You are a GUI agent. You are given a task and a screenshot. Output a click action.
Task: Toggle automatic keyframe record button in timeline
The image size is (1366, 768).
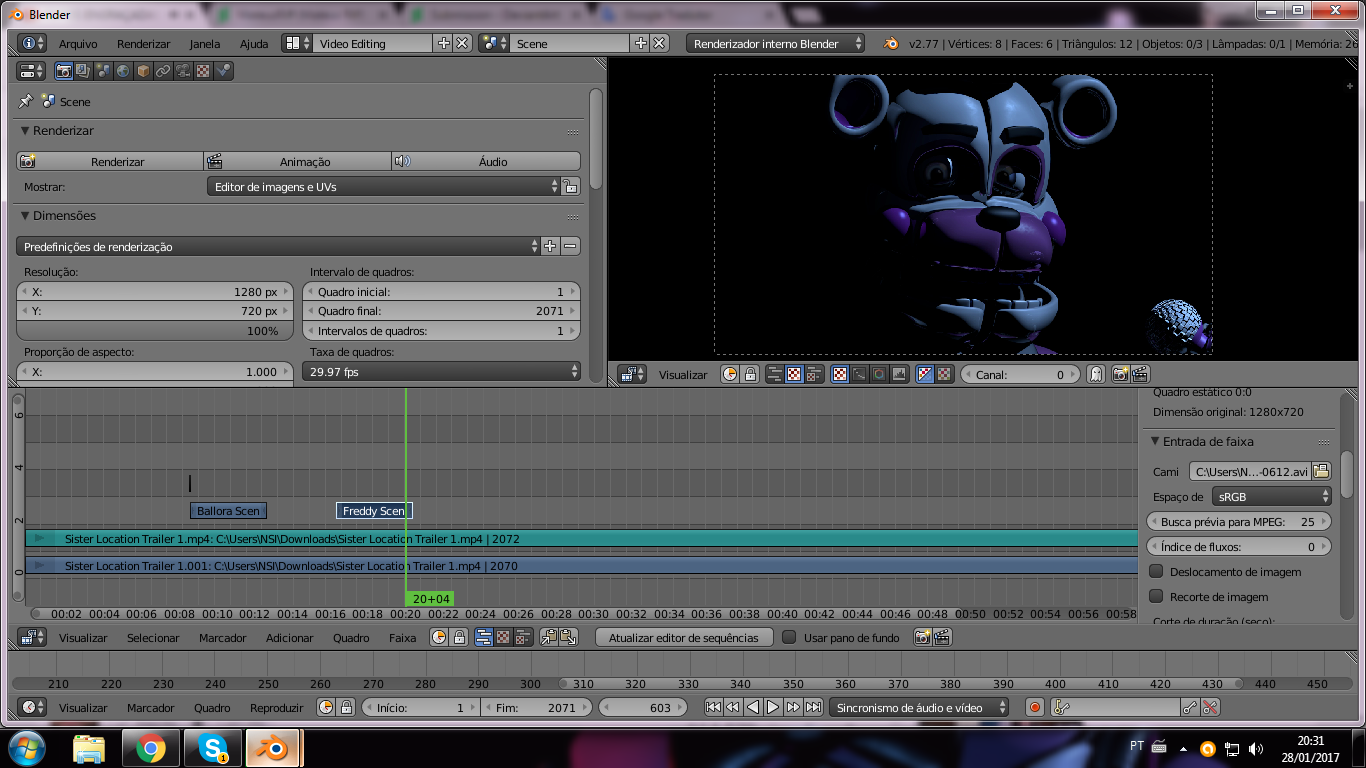pos(1035,707)
